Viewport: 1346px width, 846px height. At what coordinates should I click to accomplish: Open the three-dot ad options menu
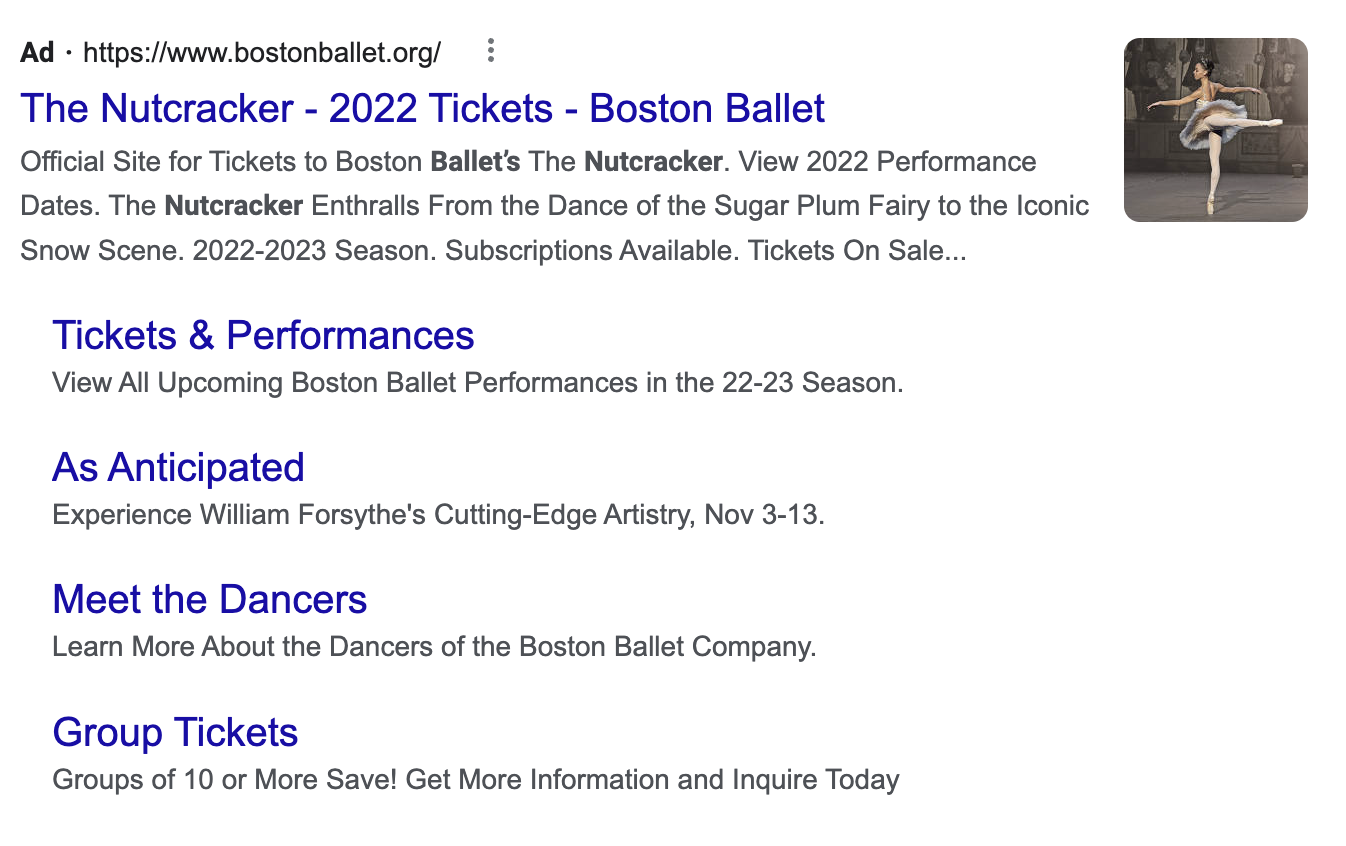[x=490, y=51]
